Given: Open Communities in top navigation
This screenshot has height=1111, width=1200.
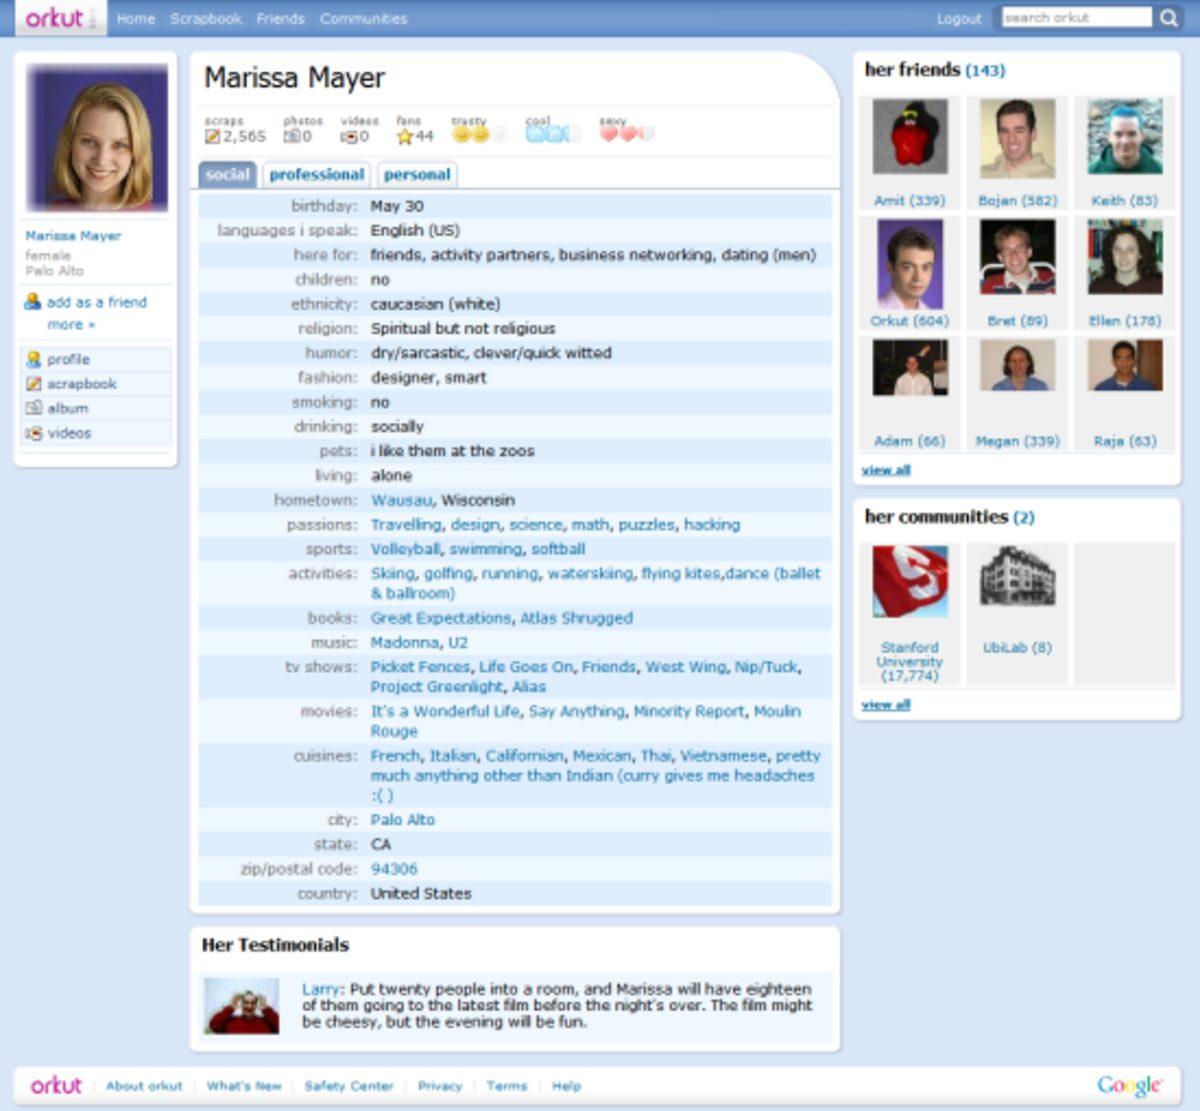Looking at the screenshot, I should [363, 18].
